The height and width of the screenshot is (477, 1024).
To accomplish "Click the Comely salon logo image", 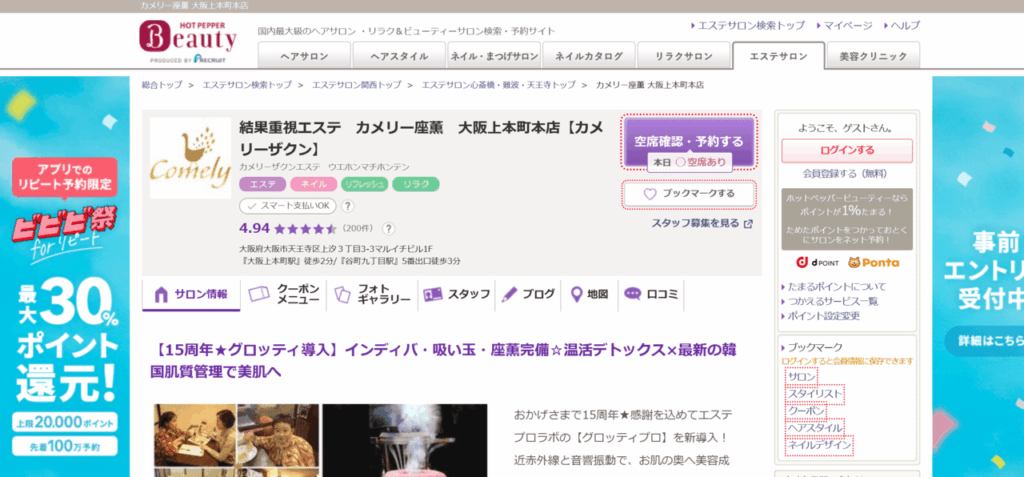I will tap(190, 158).
